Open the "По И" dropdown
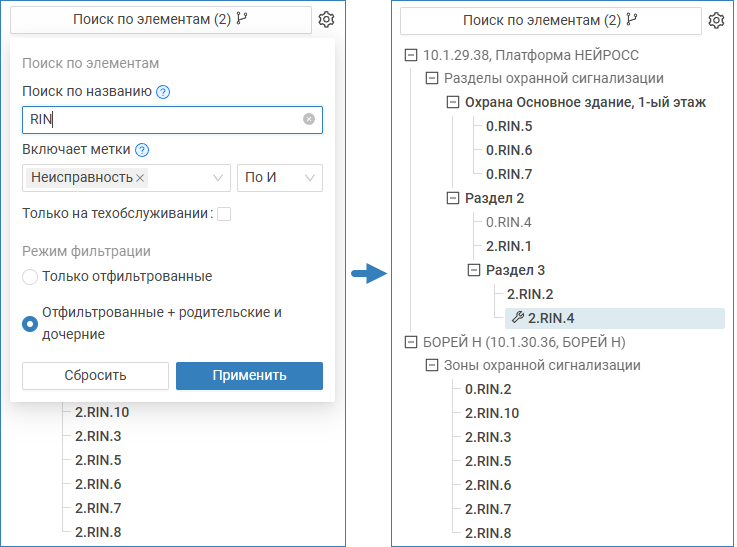 click(279, 178)
